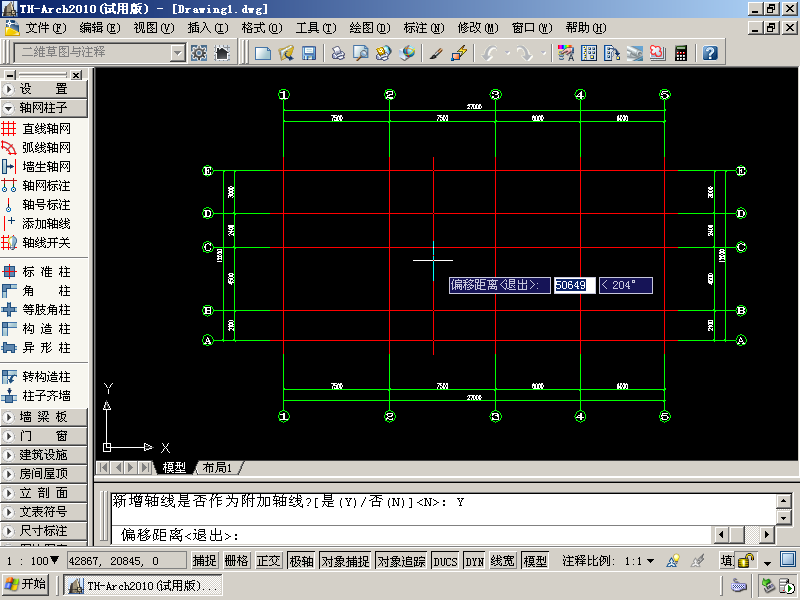
Task: Toggle DUCS in status bar
Action: [x=445, y=561]
